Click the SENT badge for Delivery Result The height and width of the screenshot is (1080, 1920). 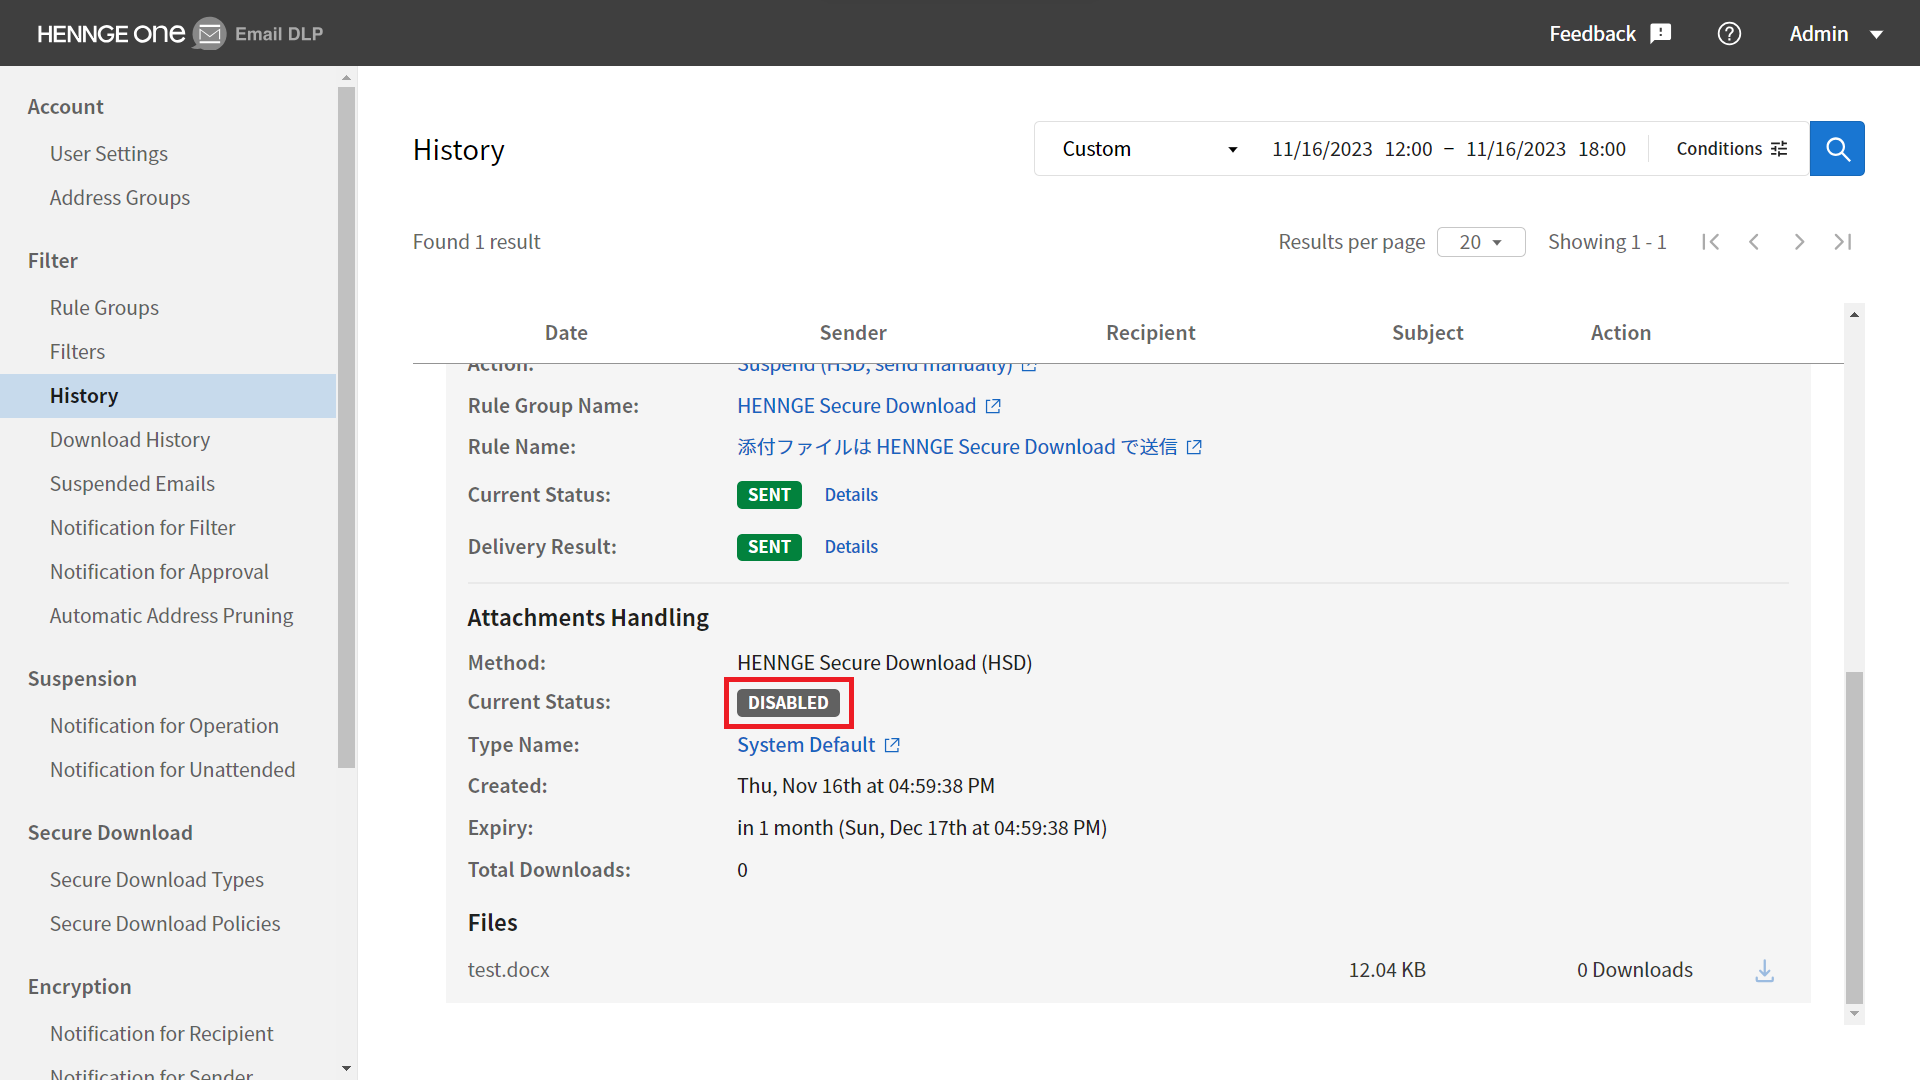[769, 547]
